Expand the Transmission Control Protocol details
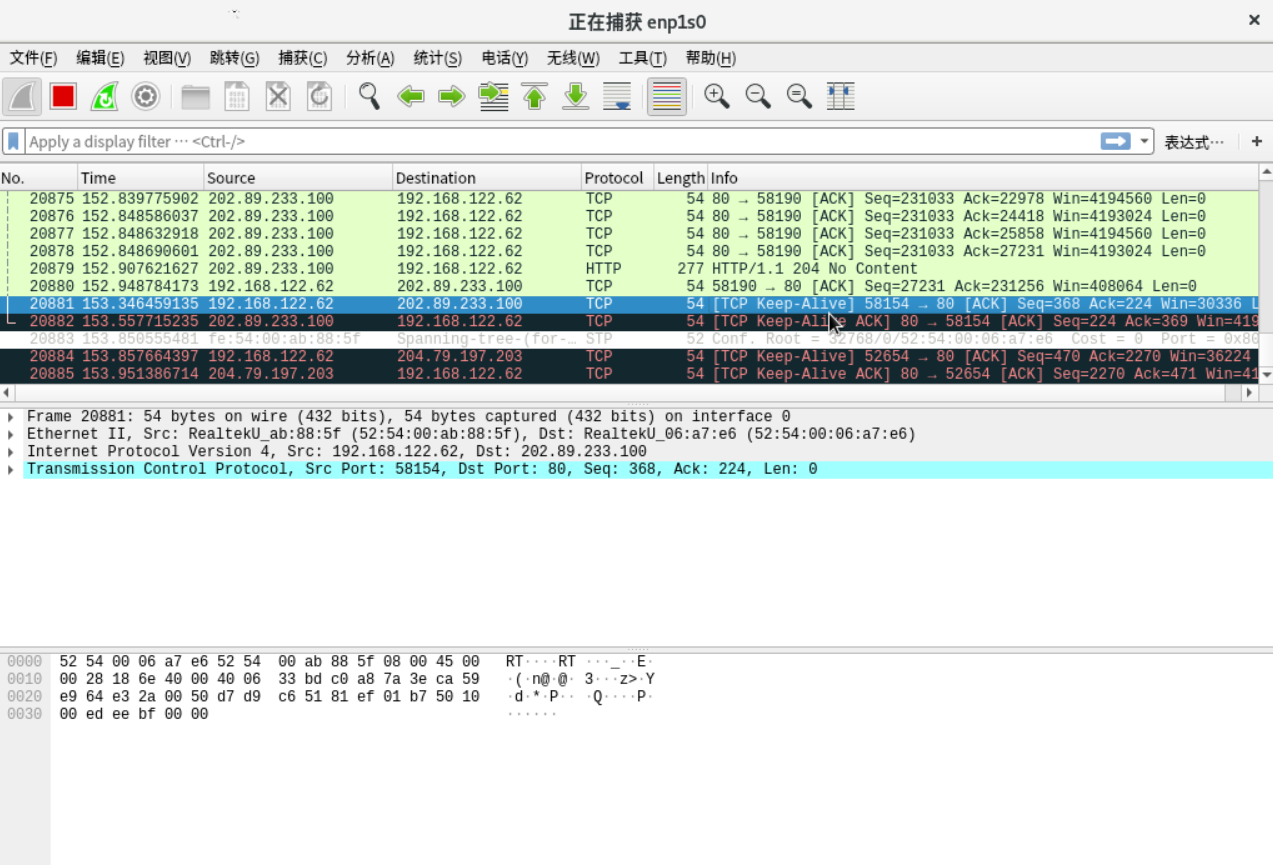Screen dimensions: 1273x865 (x=10, y=468)
